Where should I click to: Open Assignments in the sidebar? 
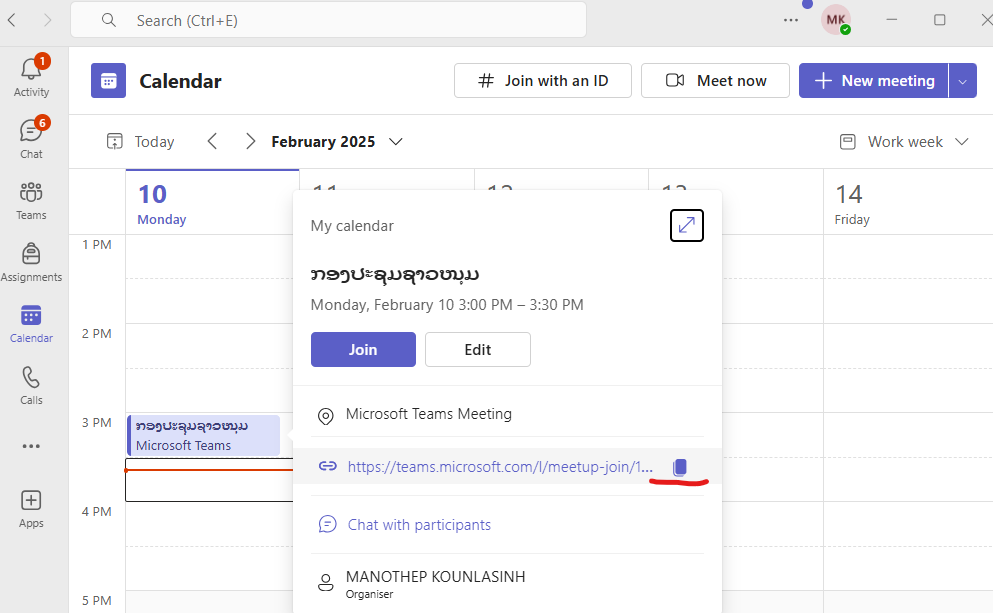coord(31,262)
